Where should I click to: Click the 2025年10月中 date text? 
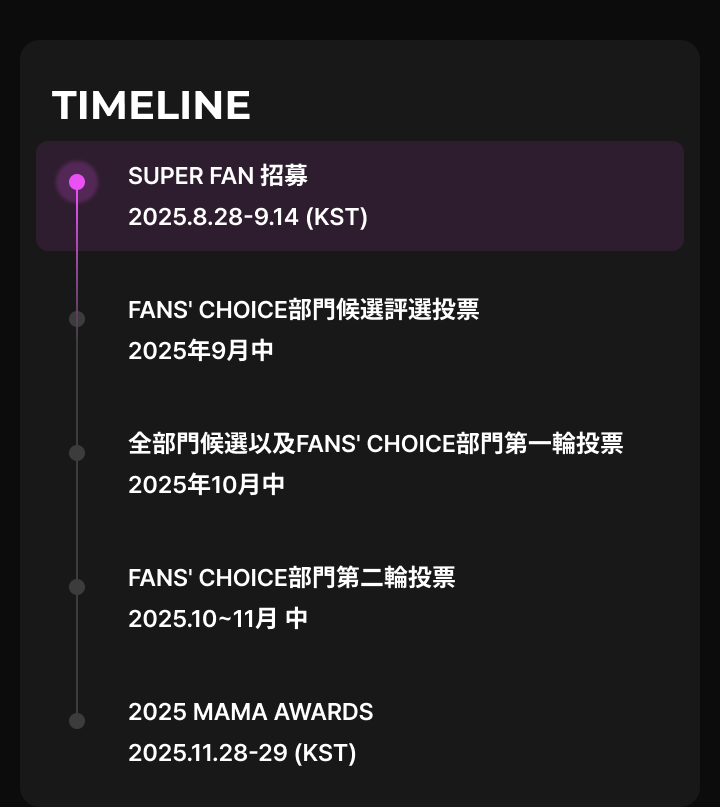(x=206, y=484)
